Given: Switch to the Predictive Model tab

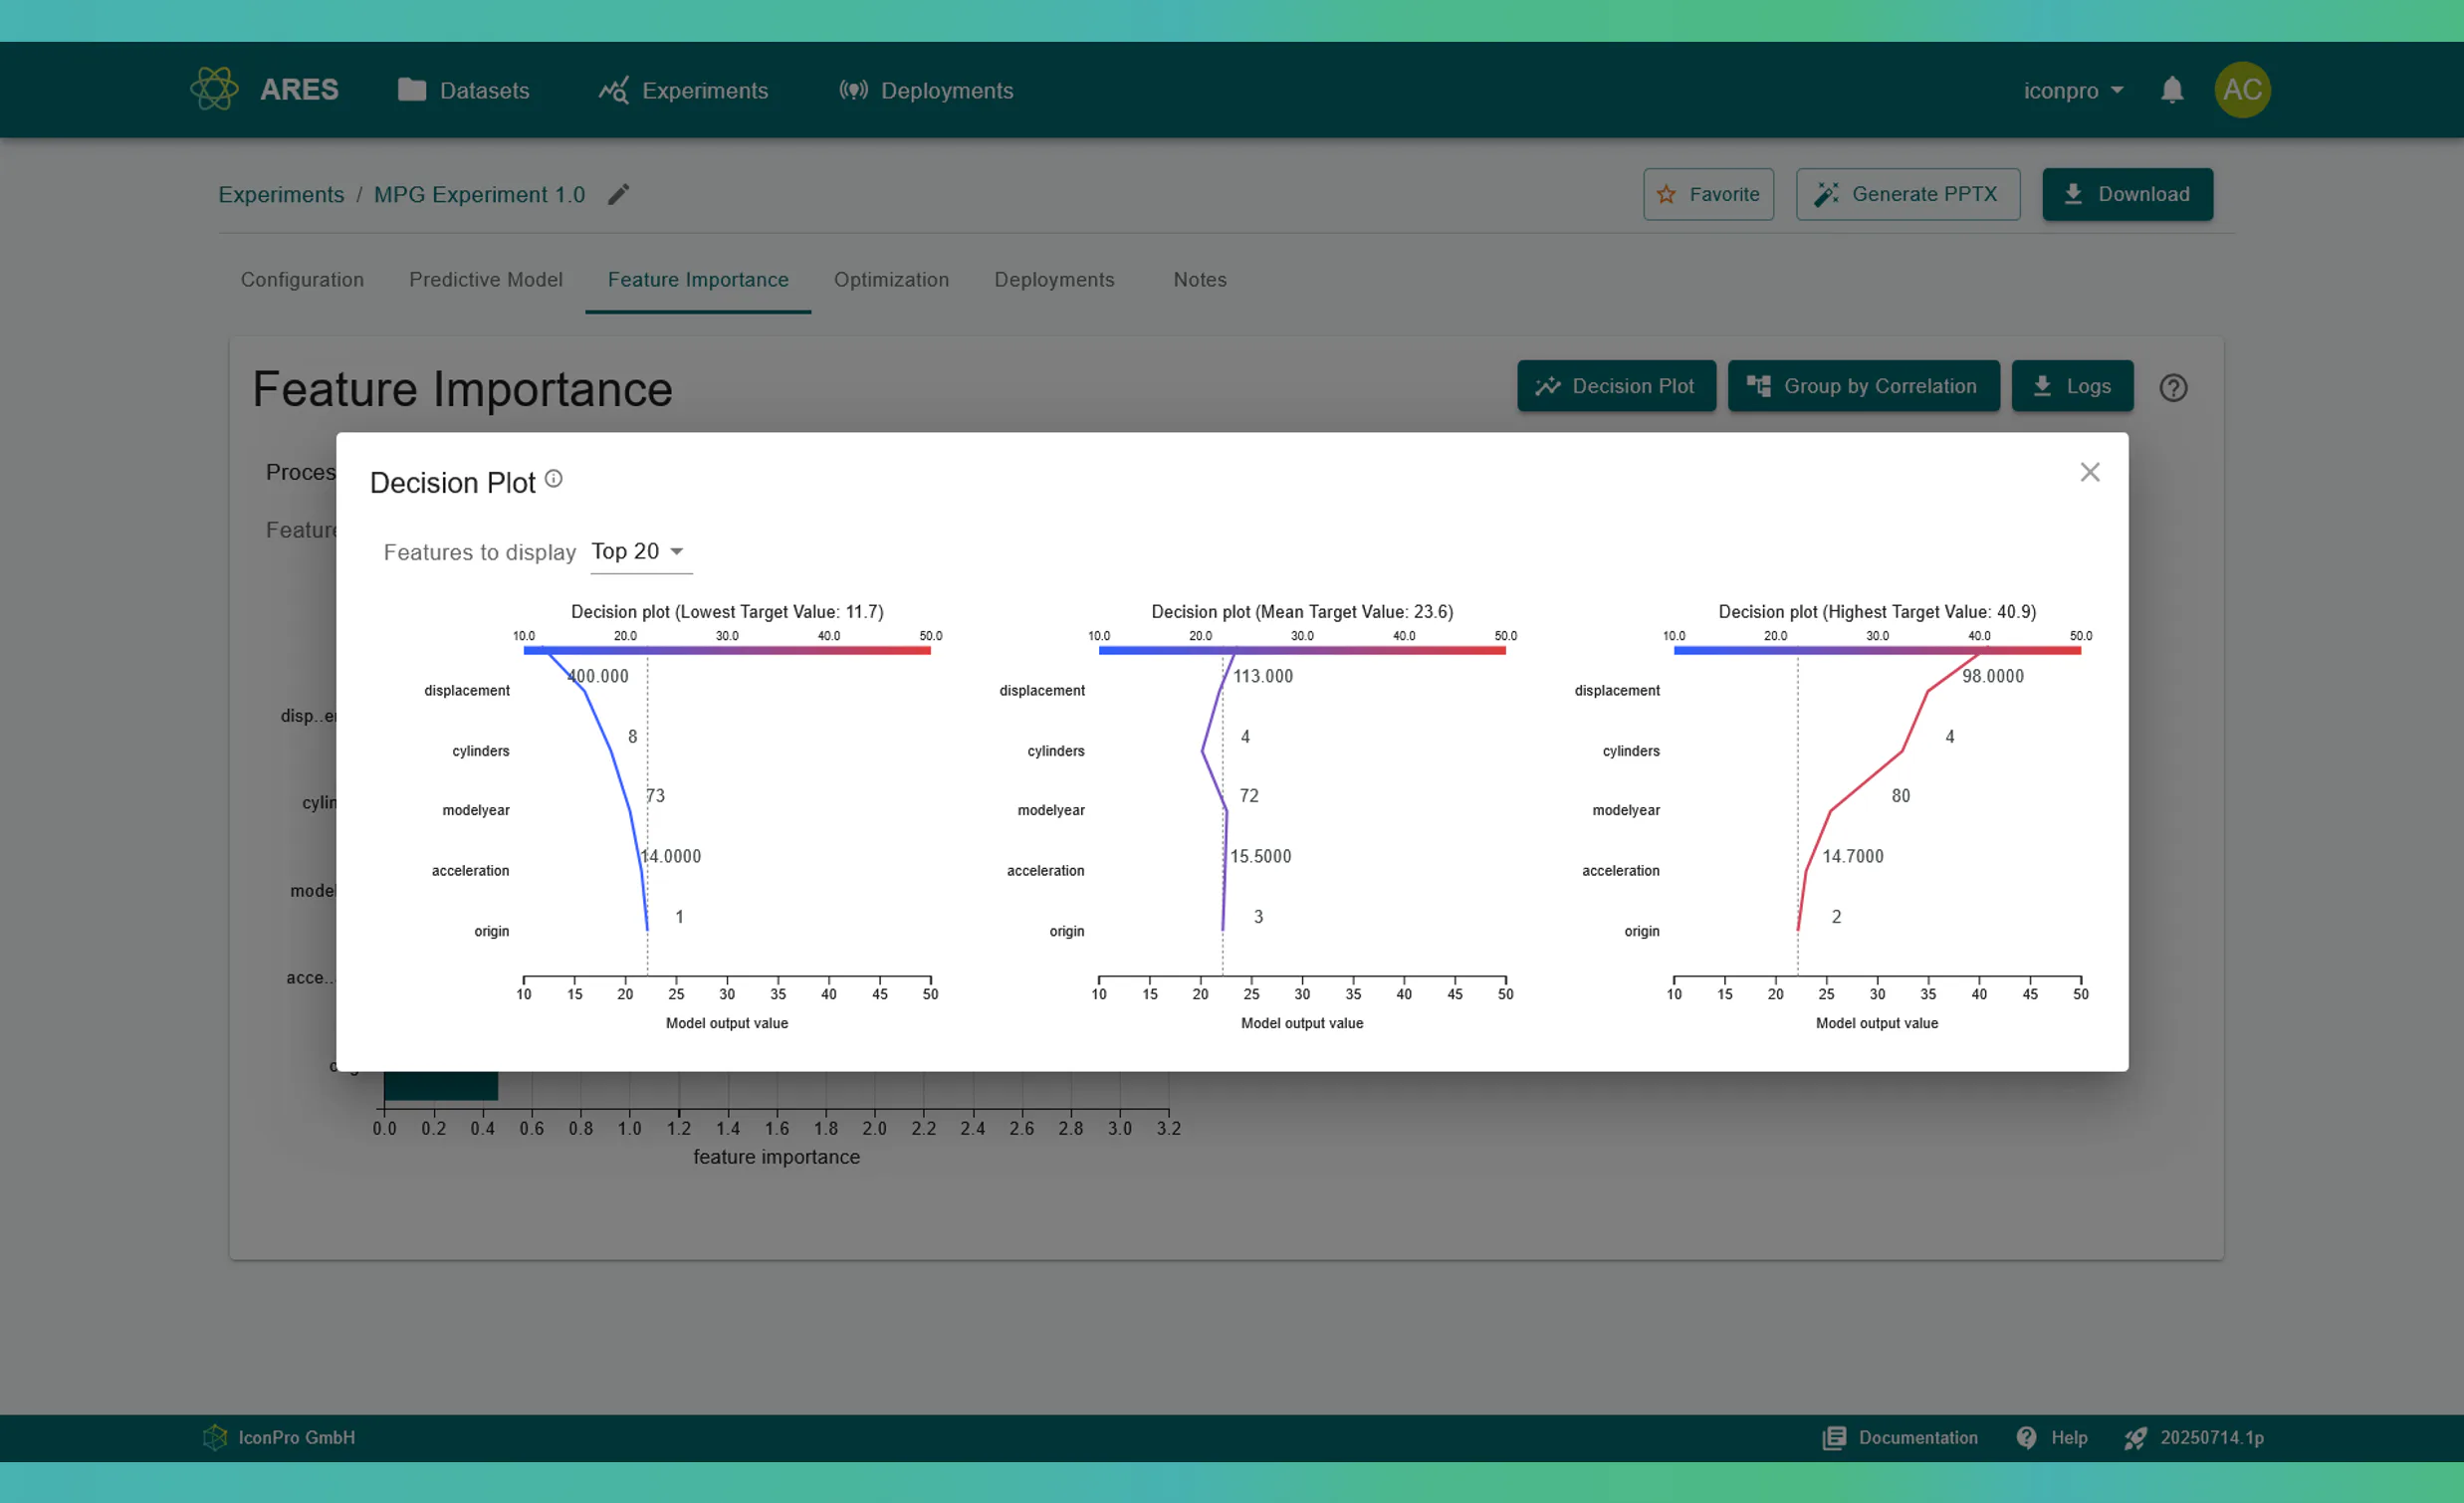Looking at the screenshot, I should [x=485, y=280].
